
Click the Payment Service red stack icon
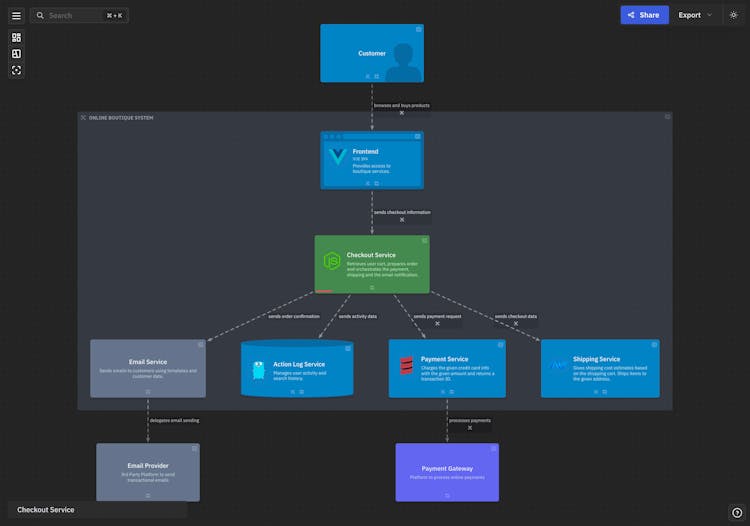(406, 366)
